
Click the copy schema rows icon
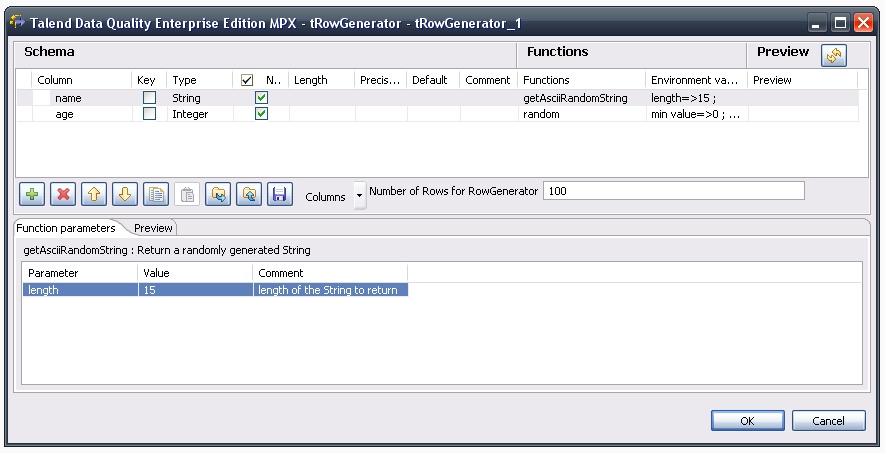click(155, 194)
